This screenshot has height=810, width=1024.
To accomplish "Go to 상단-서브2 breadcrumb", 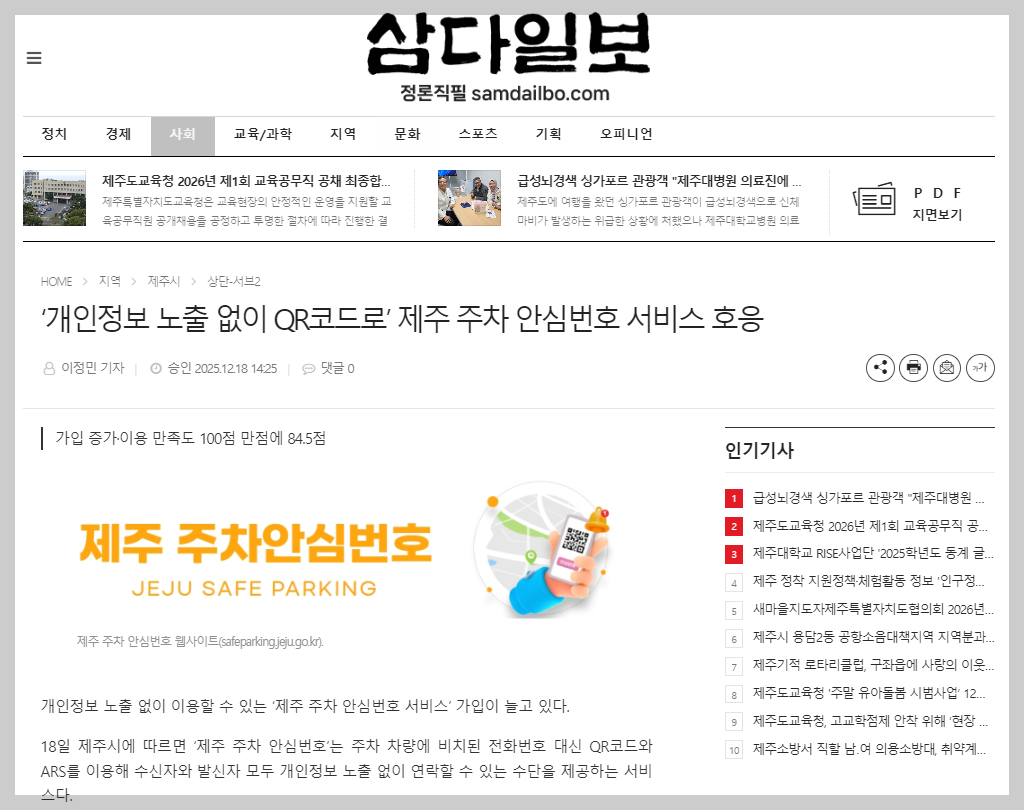I will [234, 282].
